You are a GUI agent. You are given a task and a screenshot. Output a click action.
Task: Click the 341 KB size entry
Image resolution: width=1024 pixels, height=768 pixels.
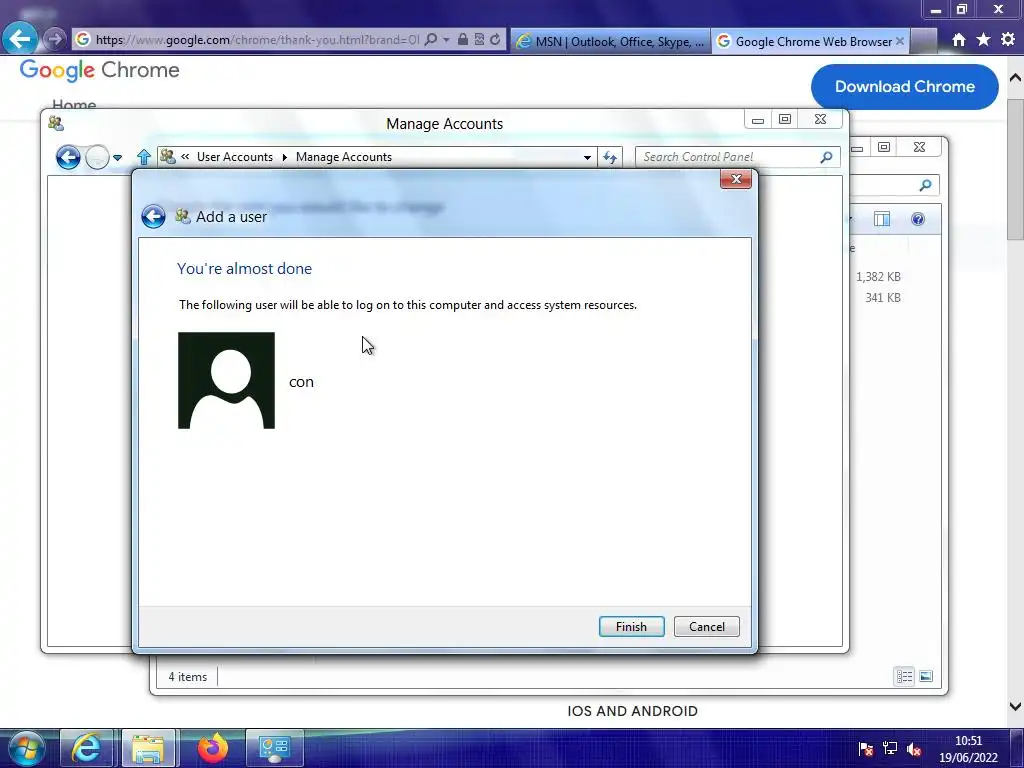tap(882, 297)
